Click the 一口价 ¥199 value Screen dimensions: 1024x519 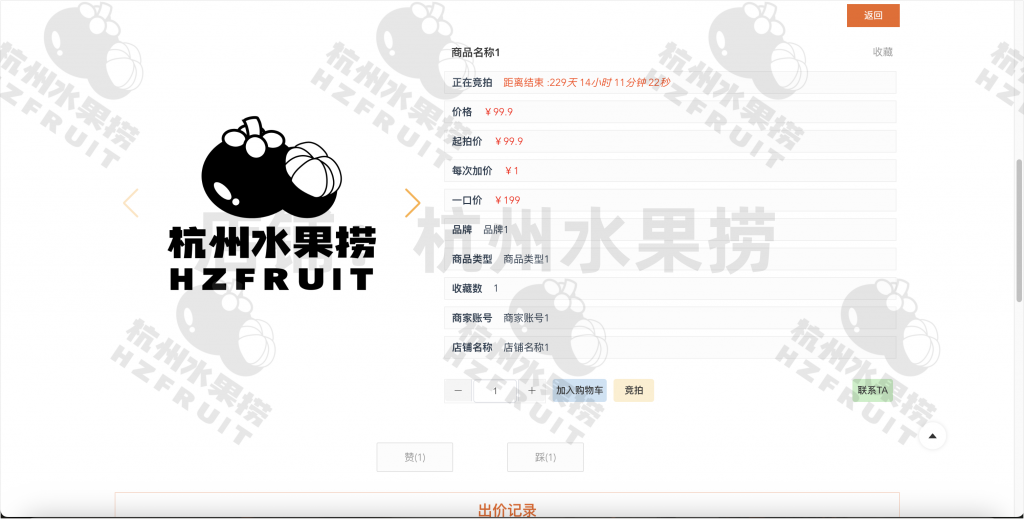coord(507,200)
